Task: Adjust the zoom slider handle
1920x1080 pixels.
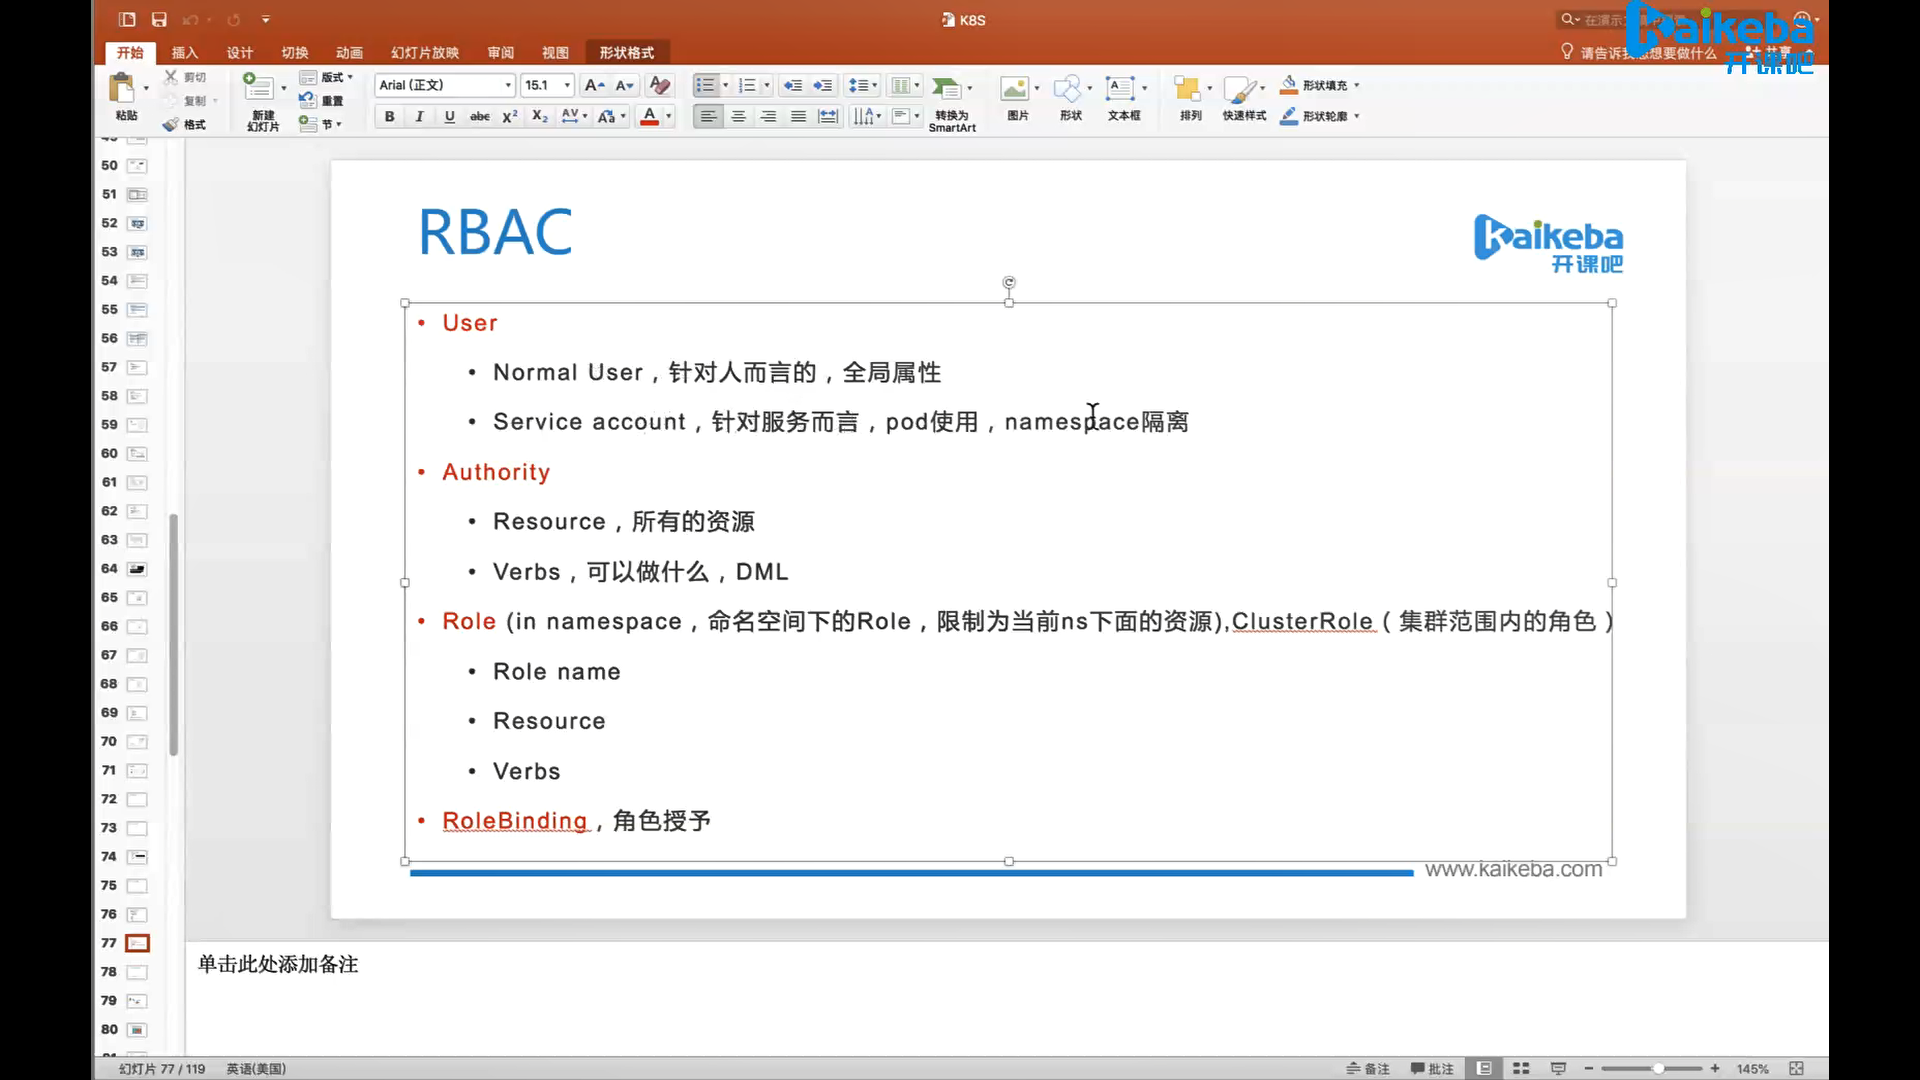Action: click(1658, 1068)
